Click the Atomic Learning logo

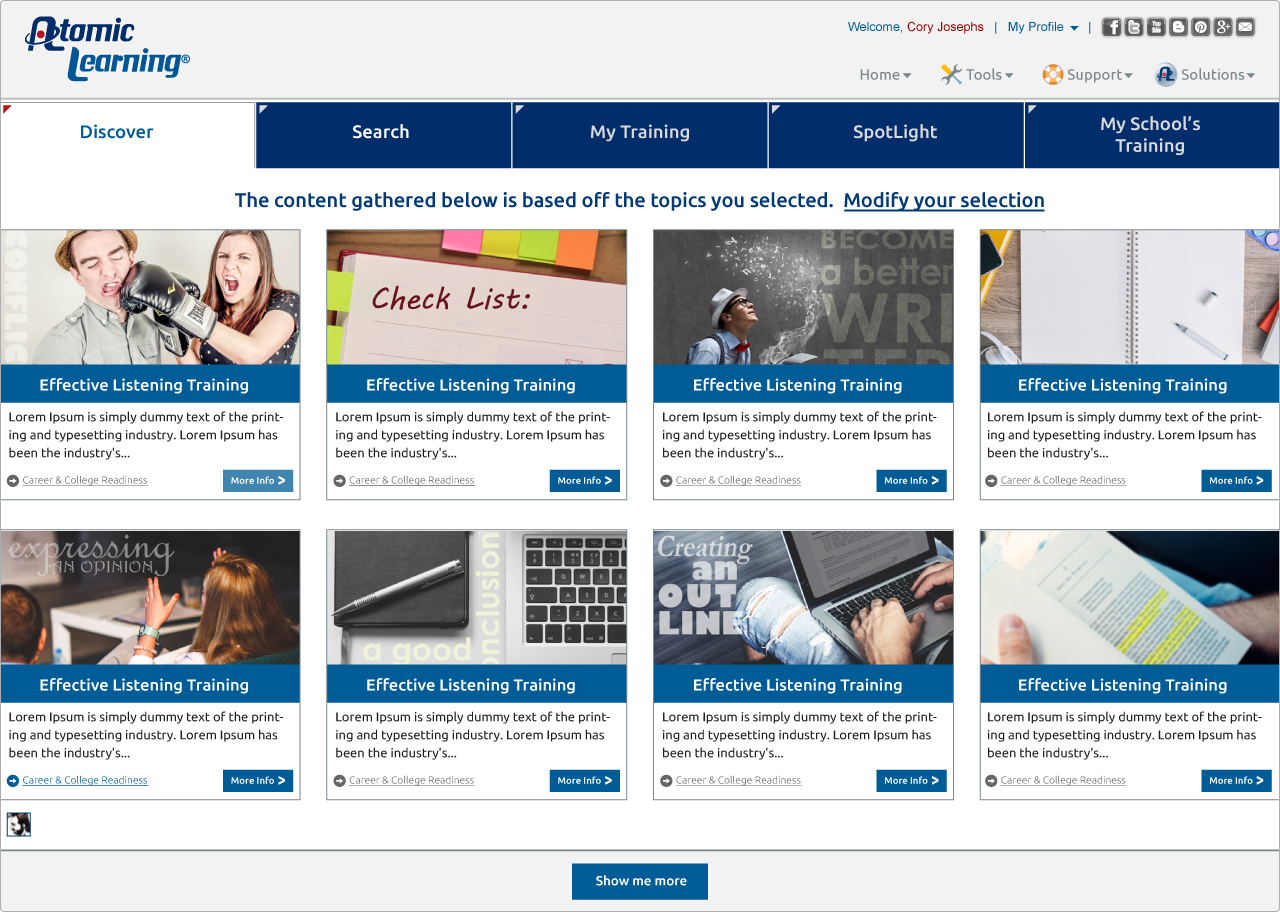107,49
